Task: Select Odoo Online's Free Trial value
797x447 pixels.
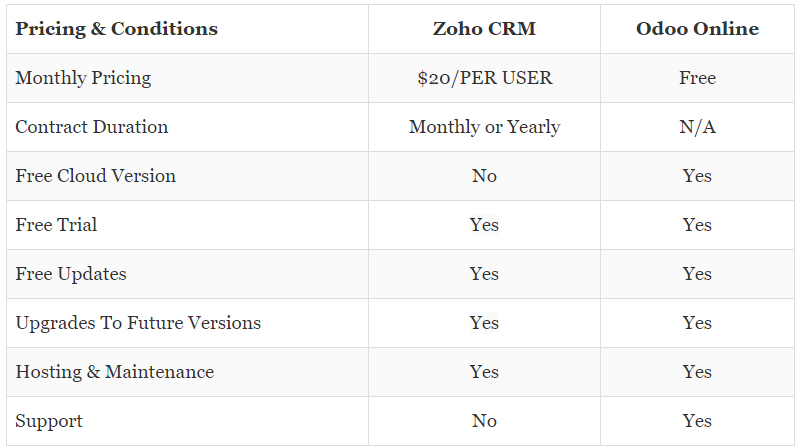Action: [x=697, y=225]
